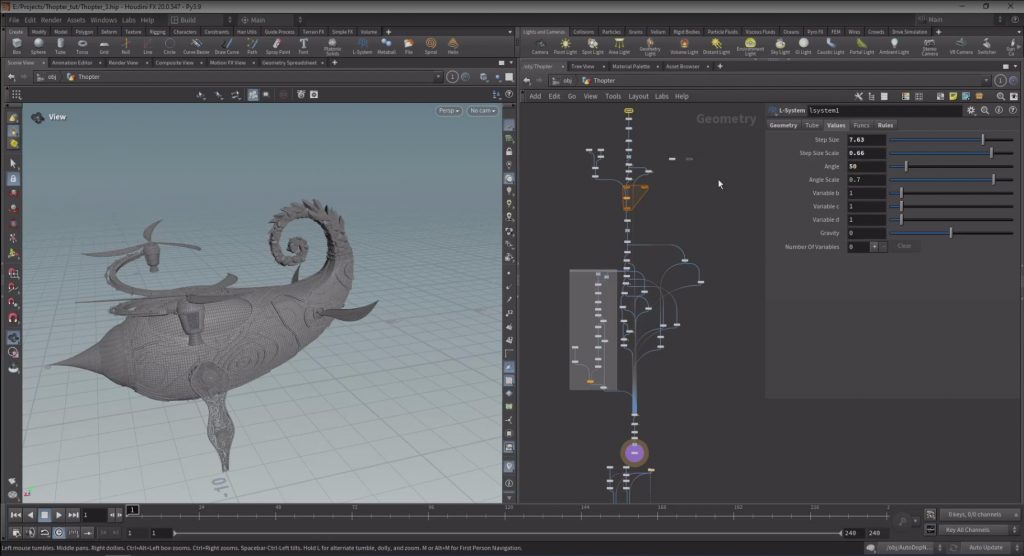
Task: Add a Spot Light
Action: pos(592,46)
